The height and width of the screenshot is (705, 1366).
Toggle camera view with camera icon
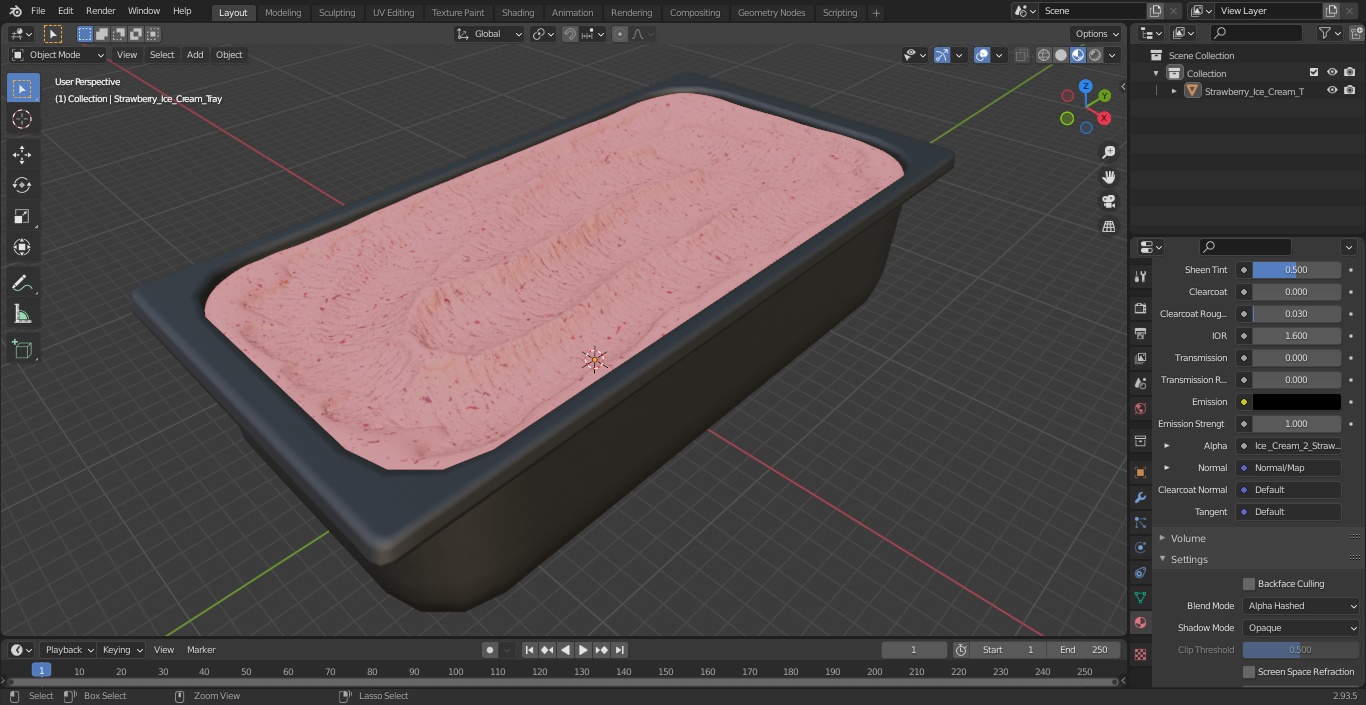(1108, 202)
